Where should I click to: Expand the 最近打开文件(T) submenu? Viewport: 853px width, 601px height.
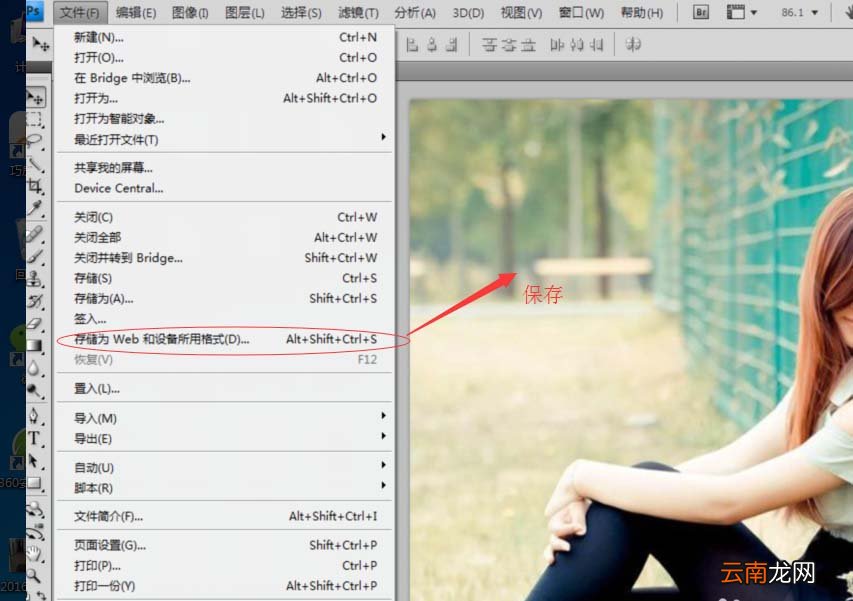225,139
